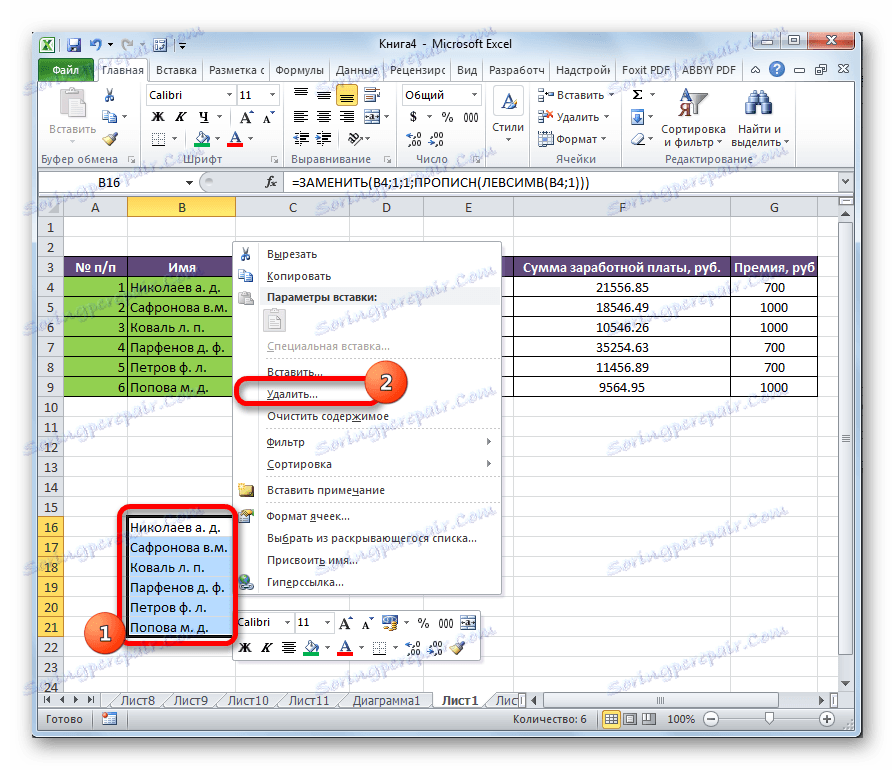895x770 pixels.
Task: Click the AutoSum Σ icon in Редактирование
Action: tap(637, 94)
